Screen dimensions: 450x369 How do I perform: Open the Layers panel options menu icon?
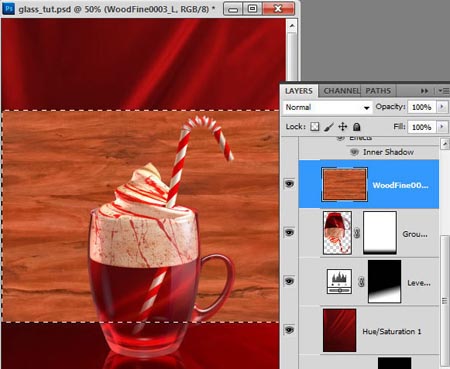pos(444,91)
